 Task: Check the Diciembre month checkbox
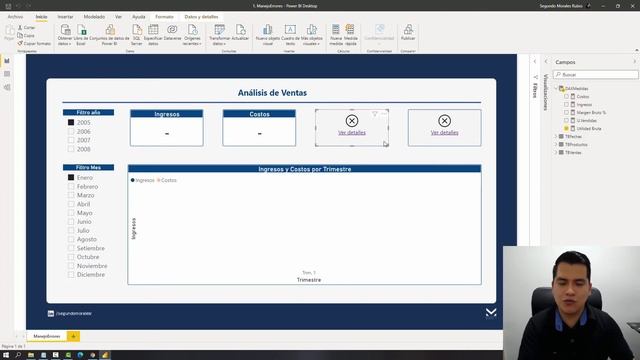[x=71, y=275]
